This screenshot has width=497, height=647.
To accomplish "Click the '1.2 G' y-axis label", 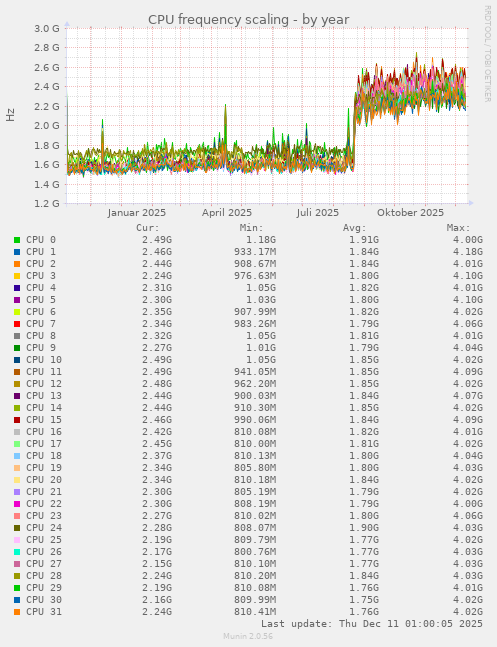I will 47,203.
